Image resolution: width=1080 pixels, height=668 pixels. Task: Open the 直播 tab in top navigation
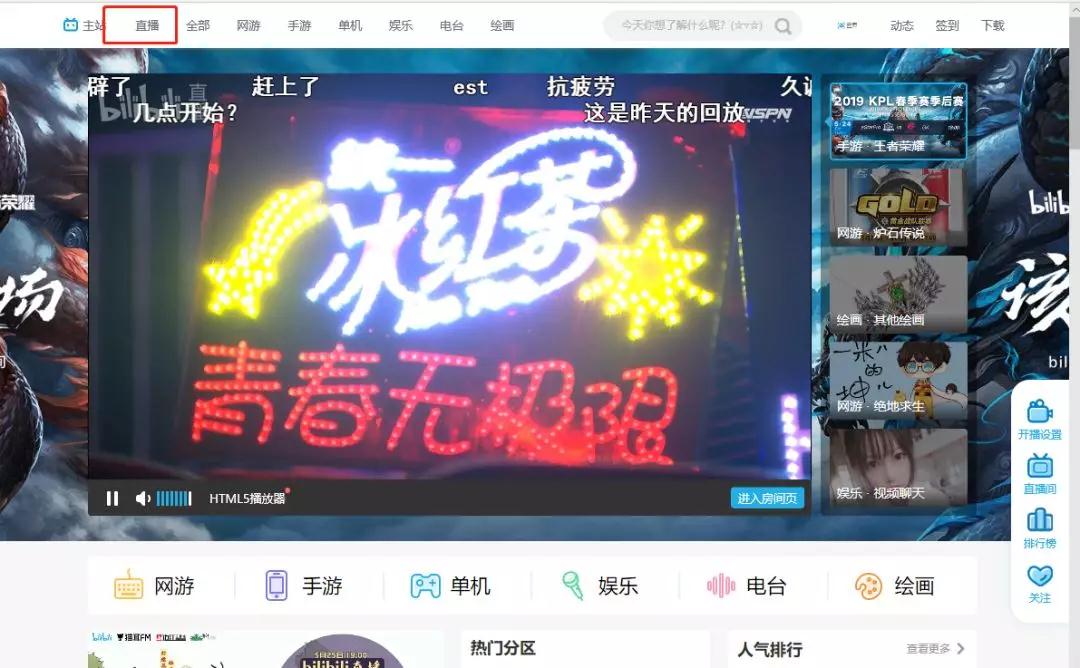click(x=147, y=25)
